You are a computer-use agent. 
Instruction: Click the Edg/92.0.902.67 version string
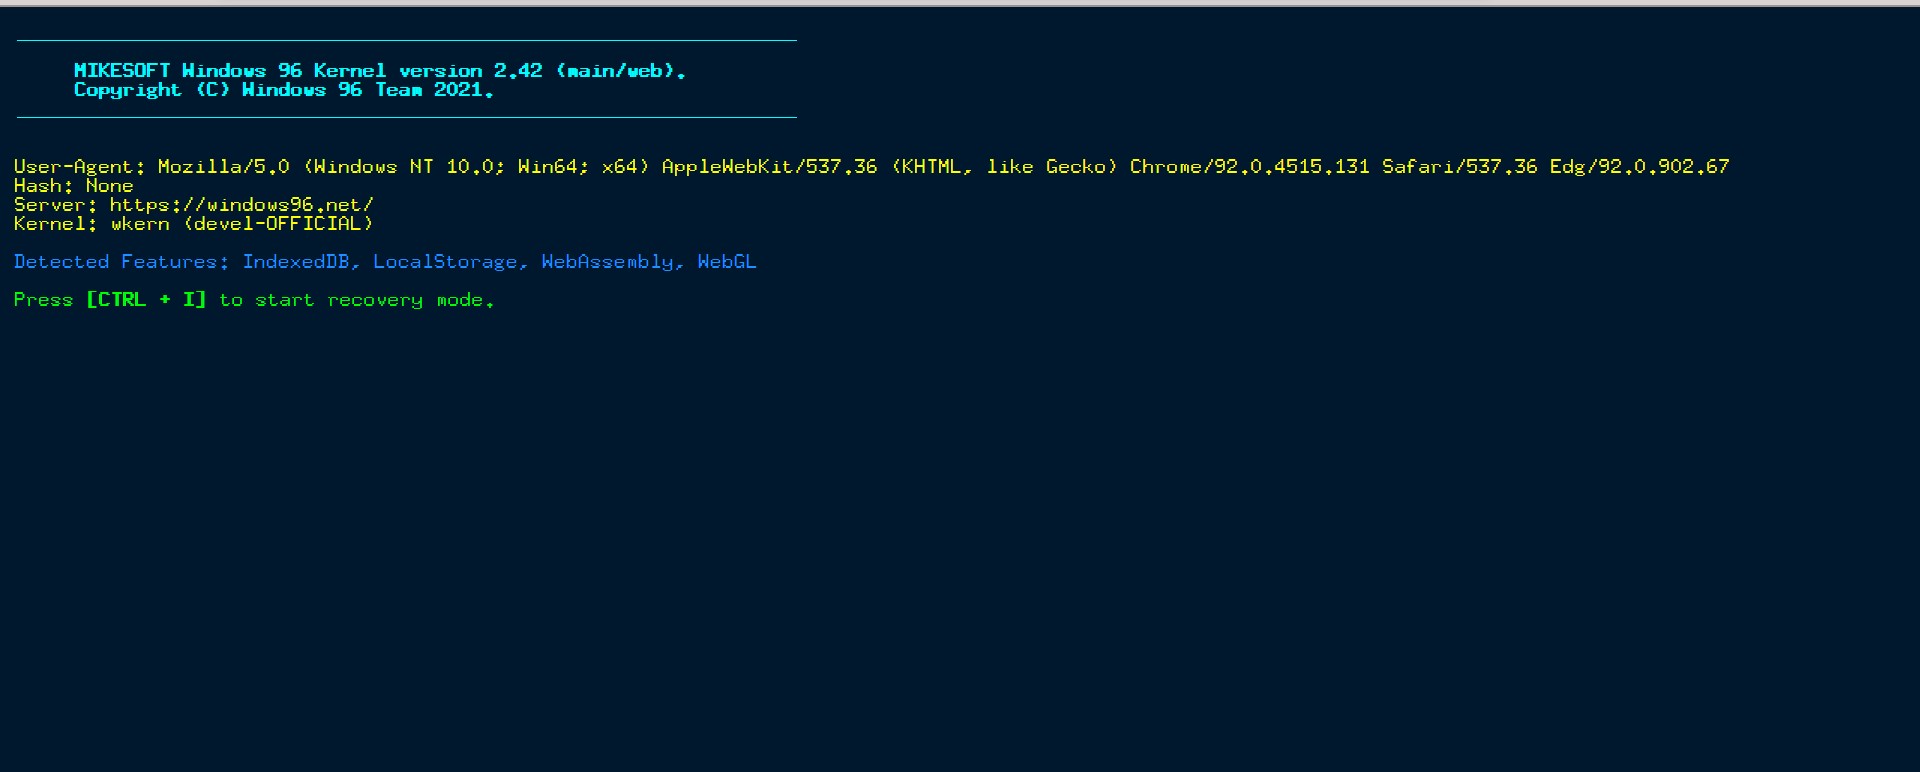point(1639,167)
